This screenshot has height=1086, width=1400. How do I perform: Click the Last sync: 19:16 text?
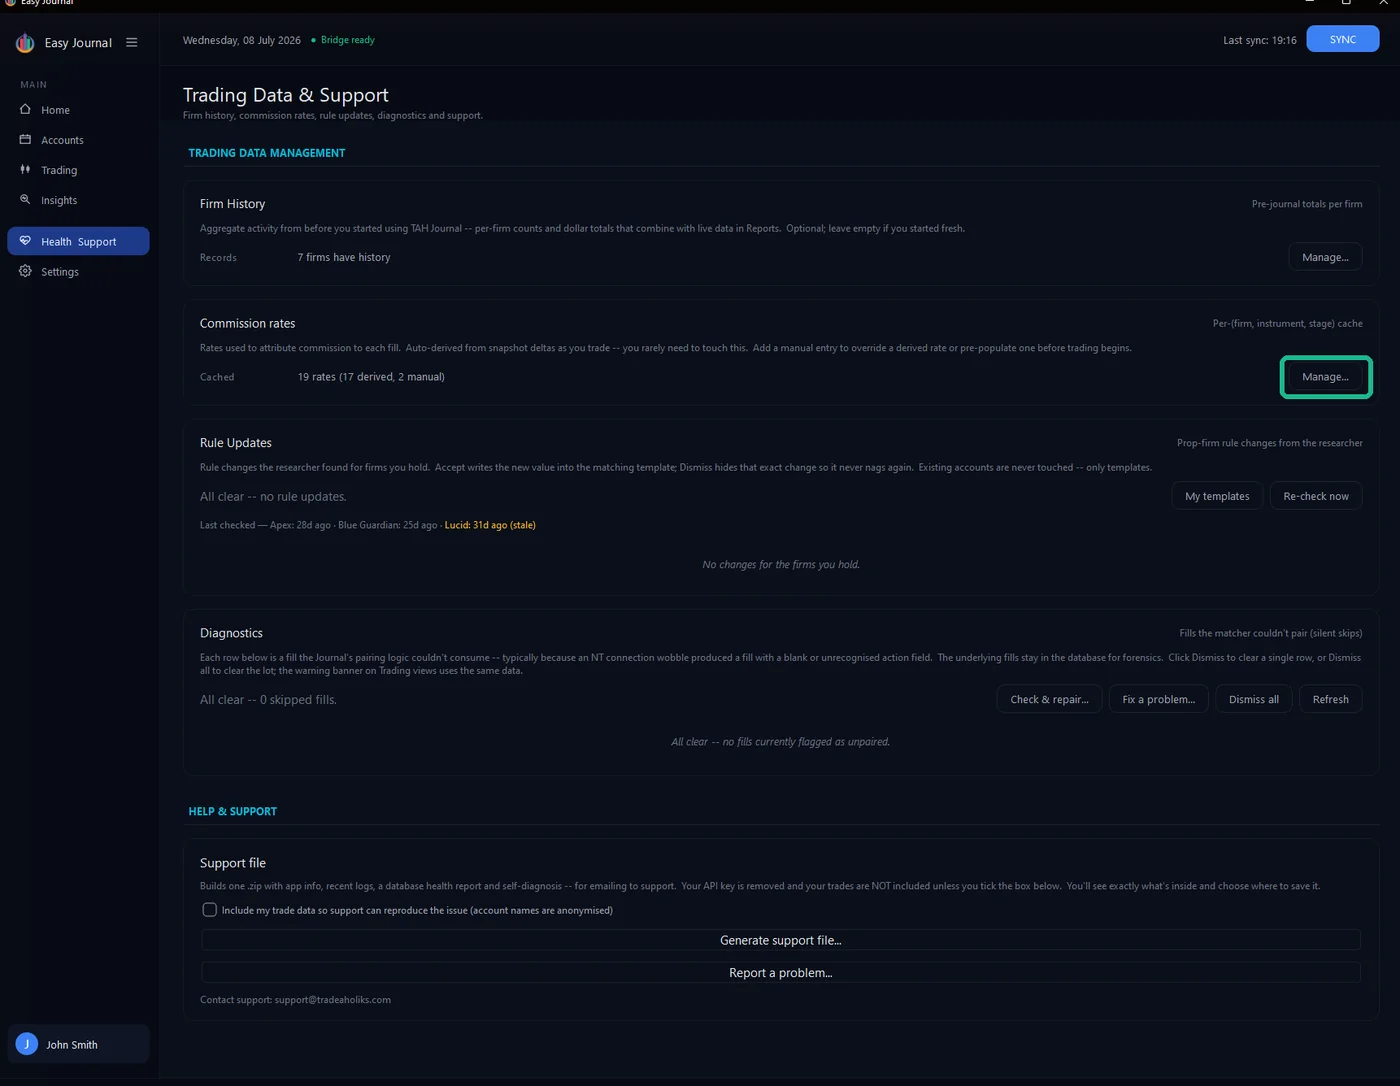click(x=1260, y=40)
